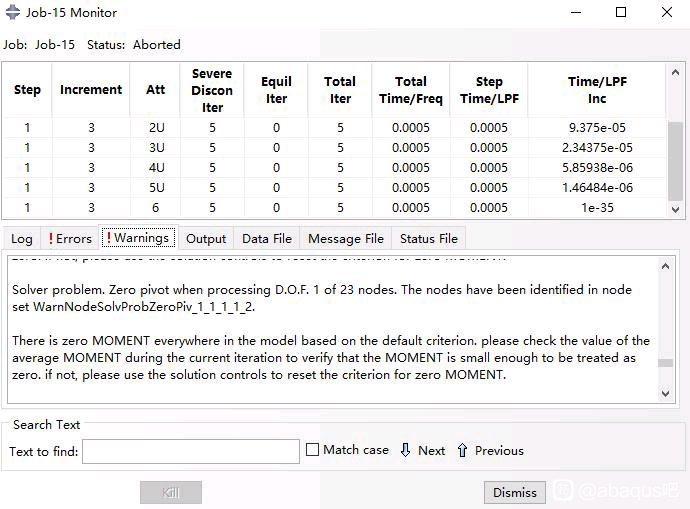Image resolution: width=690 pixels, height=509 pixels.
Task: Open the Status File tab
Action: click(429, 239)
